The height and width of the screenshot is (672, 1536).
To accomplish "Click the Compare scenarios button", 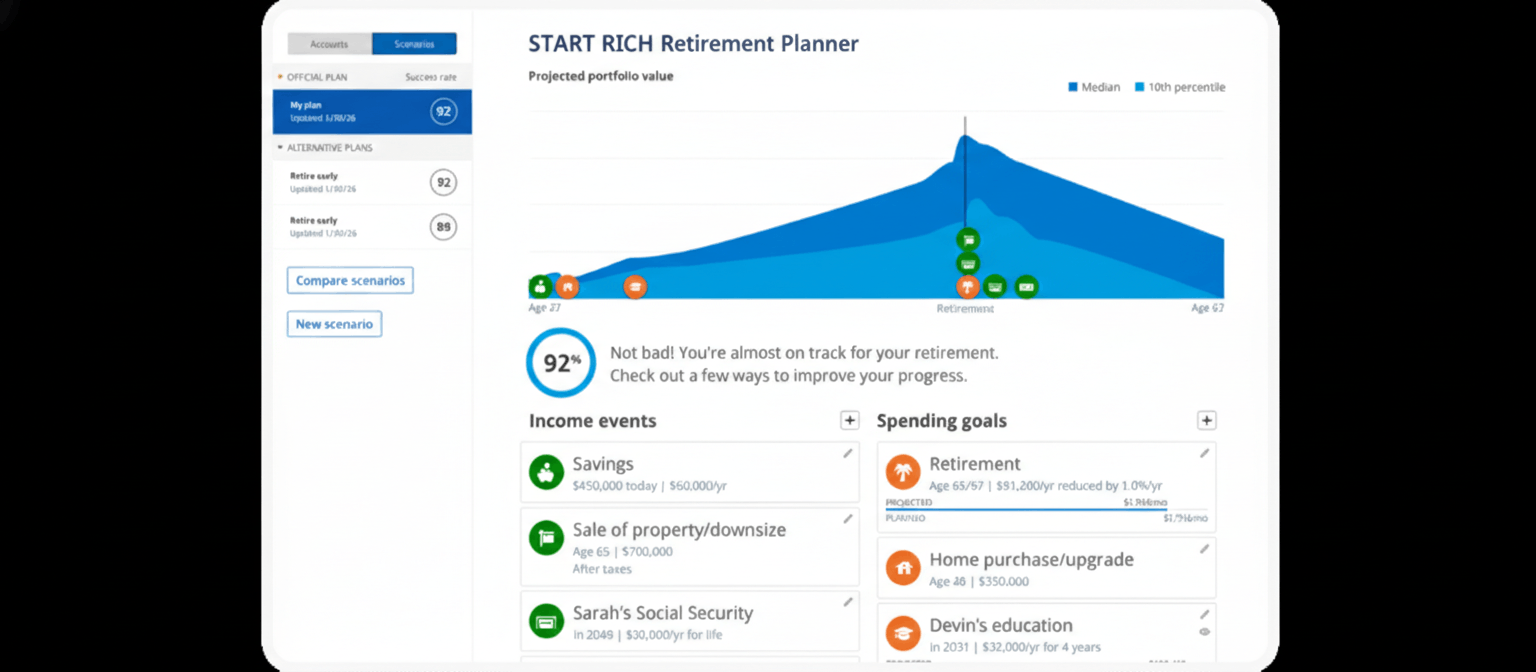I will tap(350, 280).
